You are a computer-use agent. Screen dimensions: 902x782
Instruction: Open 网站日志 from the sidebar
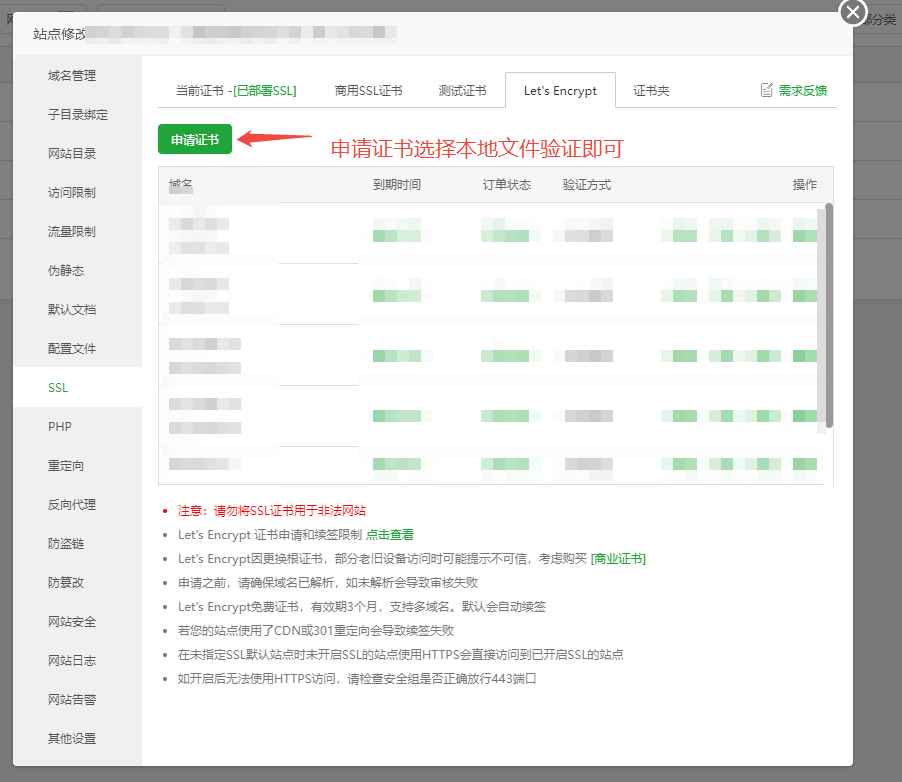[x=72, y=661]
